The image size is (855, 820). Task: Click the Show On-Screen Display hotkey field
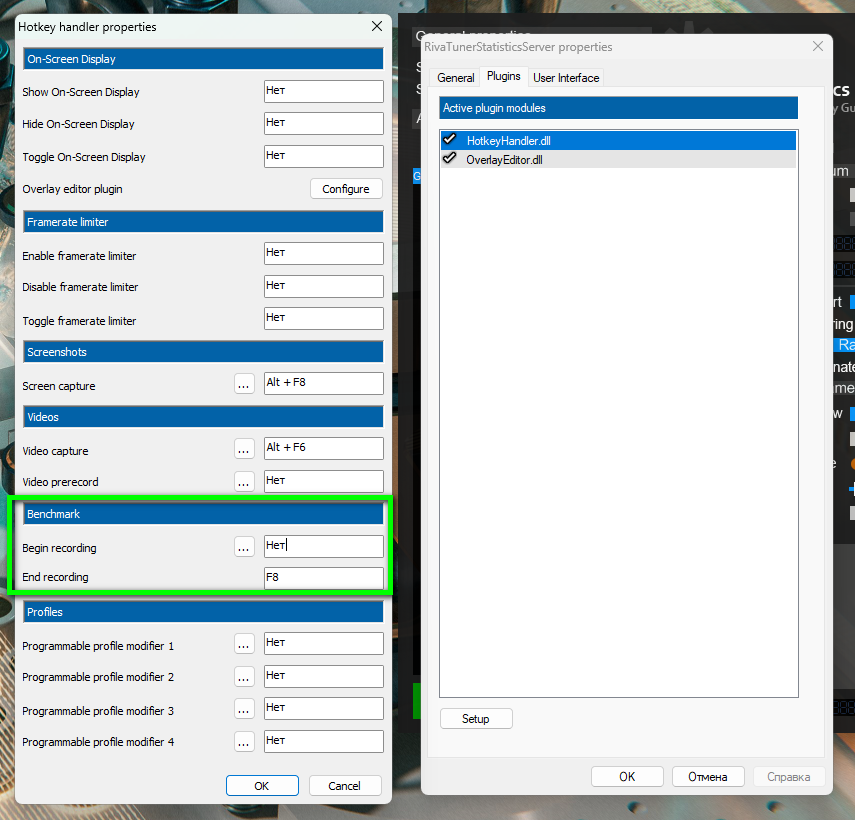(323, 92)
